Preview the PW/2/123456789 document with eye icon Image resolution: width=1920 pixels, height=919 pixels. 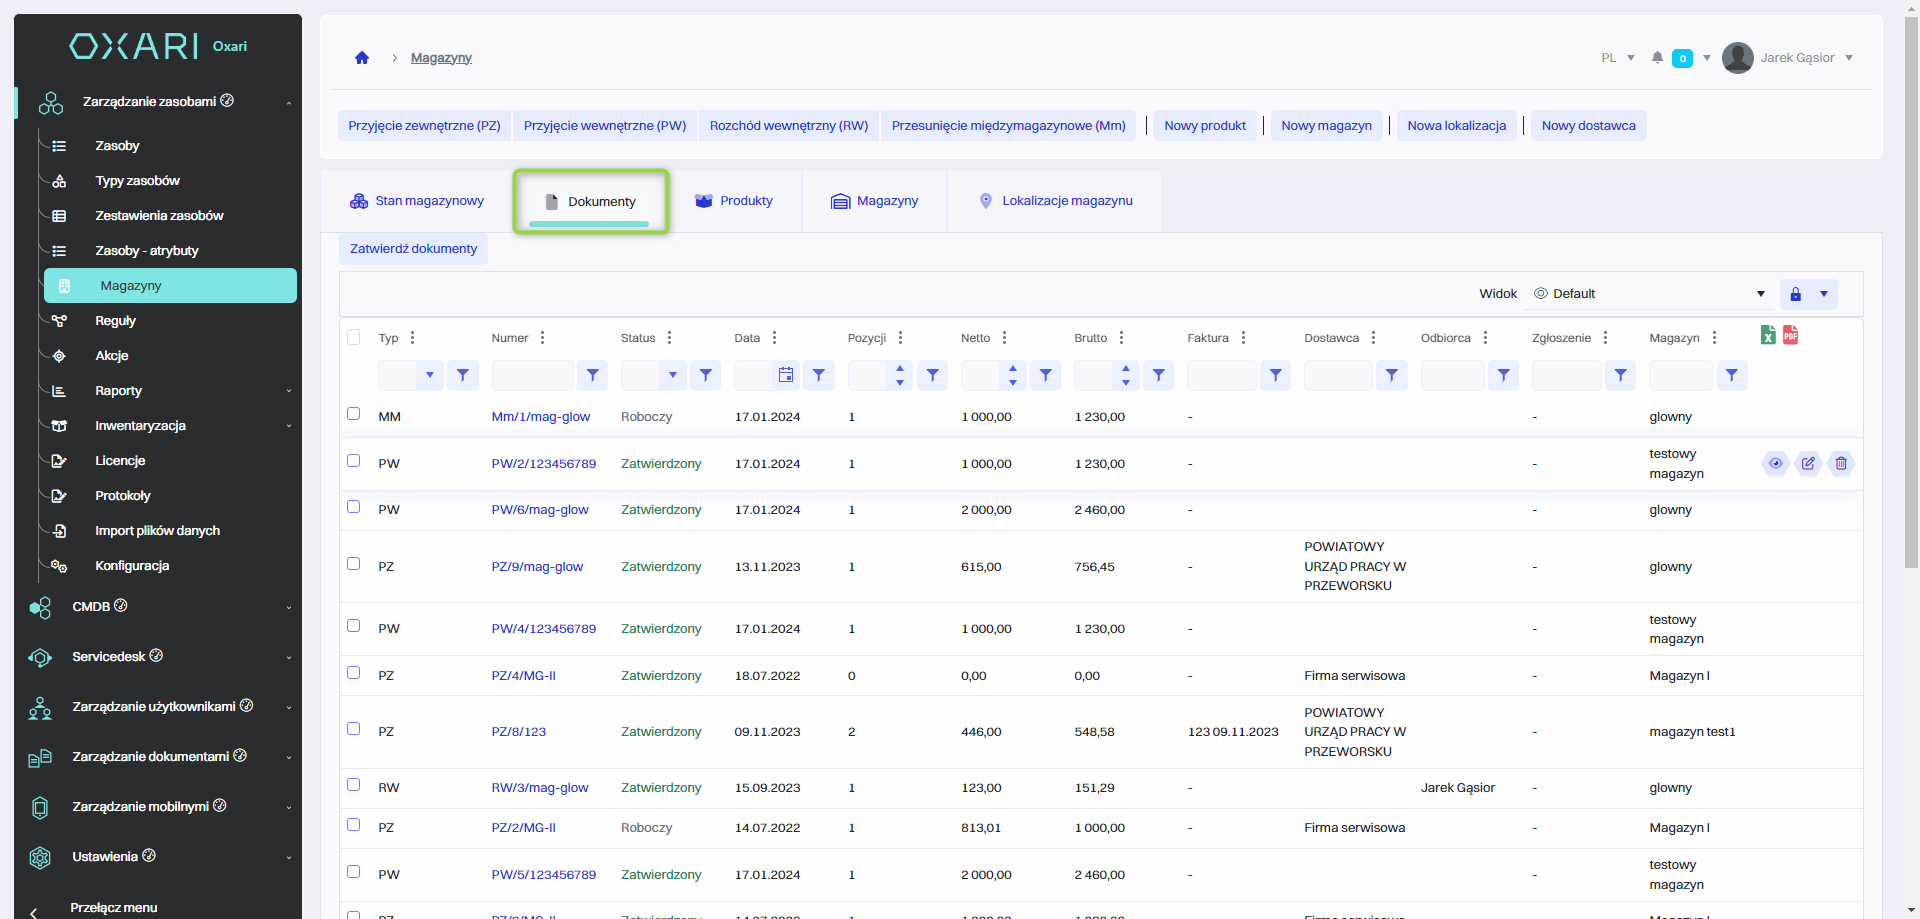pos(1775,463)
